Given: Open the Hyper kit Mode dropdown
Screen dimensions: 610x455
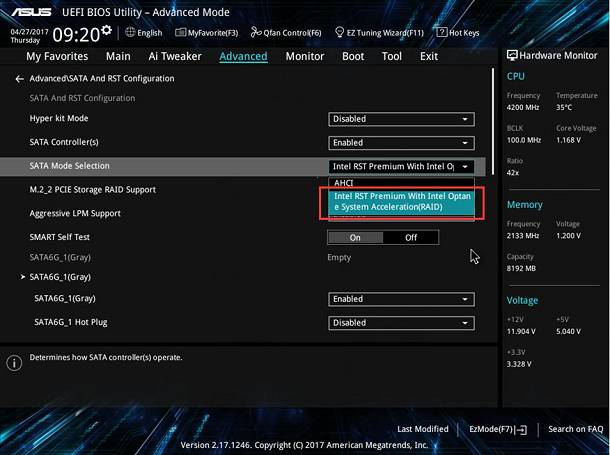Looking at the screenshot, I should (x=401, y=119).
